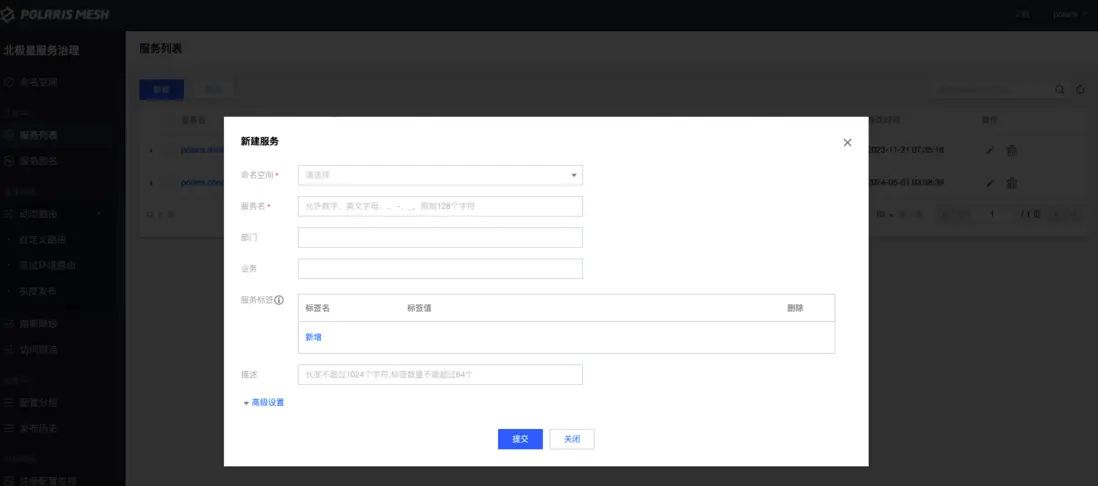Image resolution: width=1098 pixels, height=486 pixels.
Task: Click the 关闭 button
Action: tap(572, 439)
